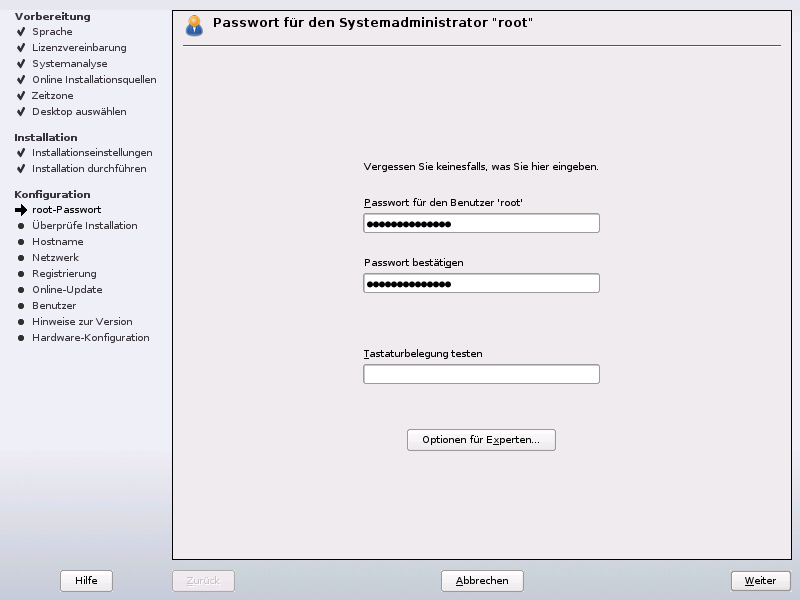The height and width of the screenshot is (600, 800).
Task: Click the Desktop auswählen step label
Action: point(79,112)
